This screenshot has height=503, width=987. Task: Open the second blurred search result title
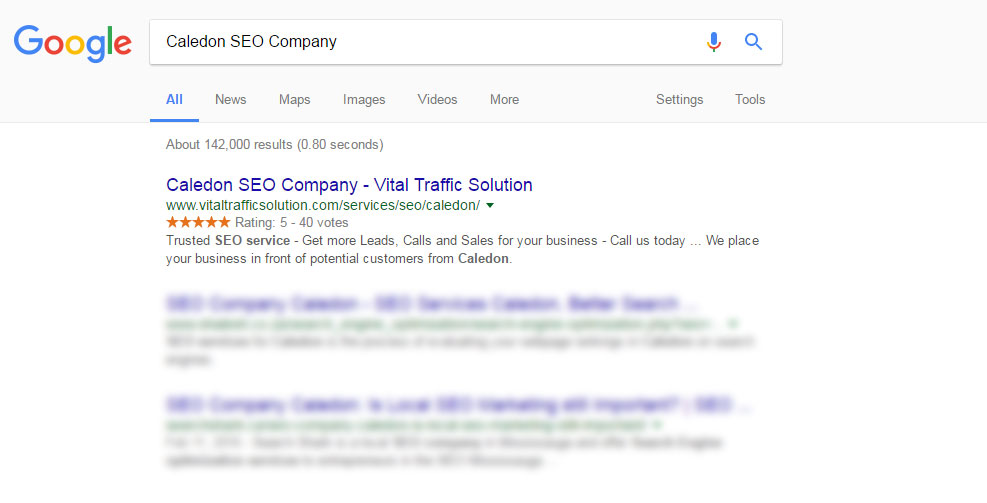coord(432,304)
